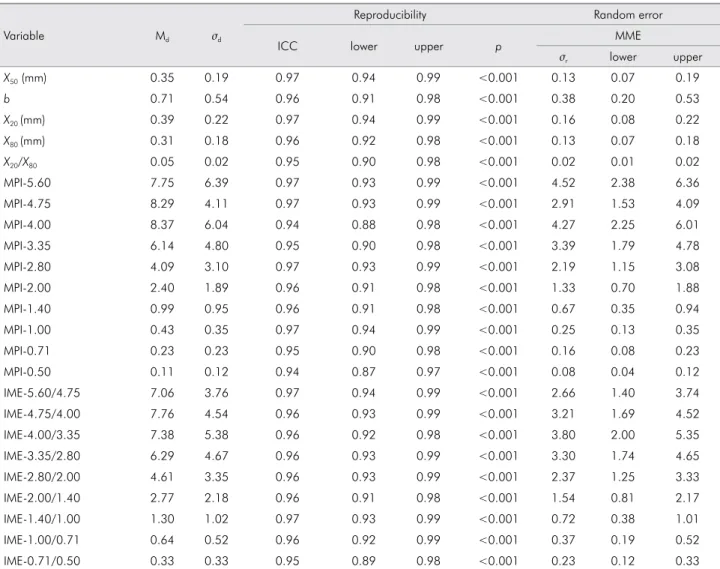
Task: Click the p value in the X50 row
Action: (x=498, y=78)
